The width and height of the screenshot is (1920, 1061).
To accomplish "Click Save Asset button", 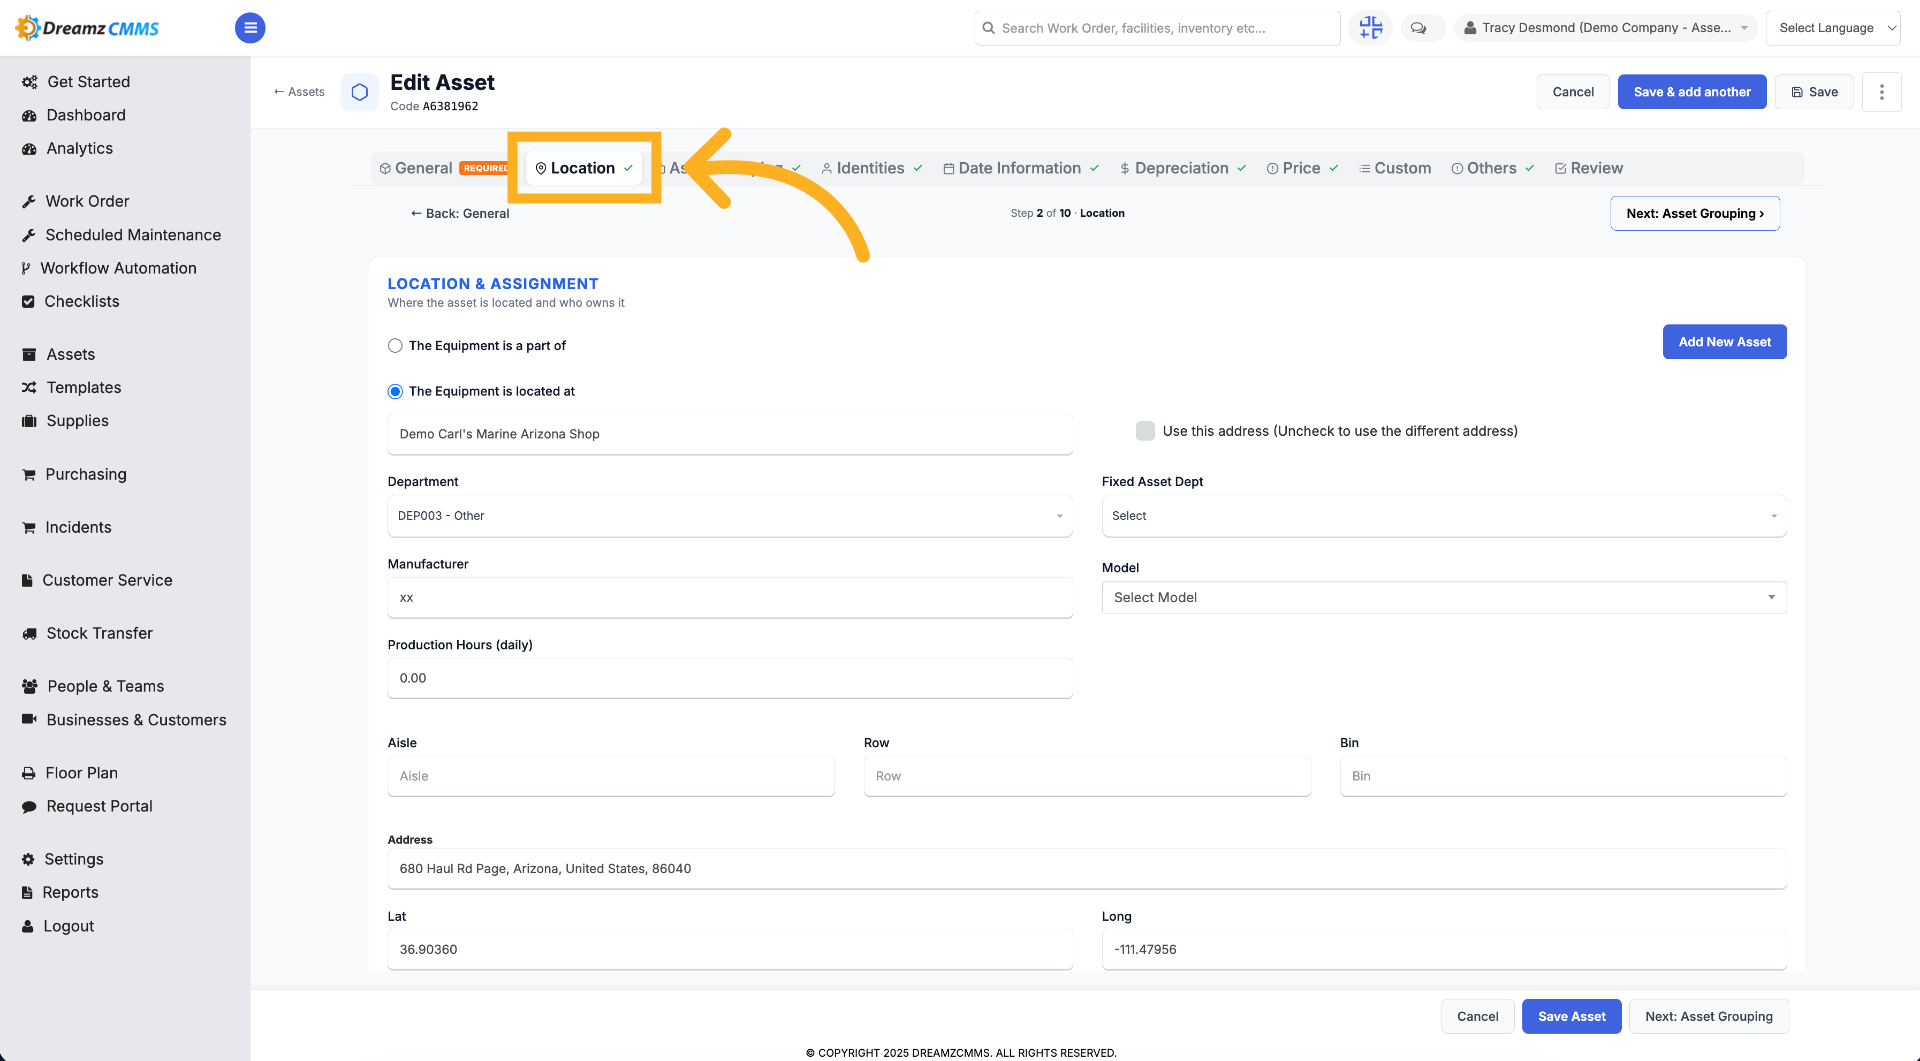I will coord(1571,1017).
